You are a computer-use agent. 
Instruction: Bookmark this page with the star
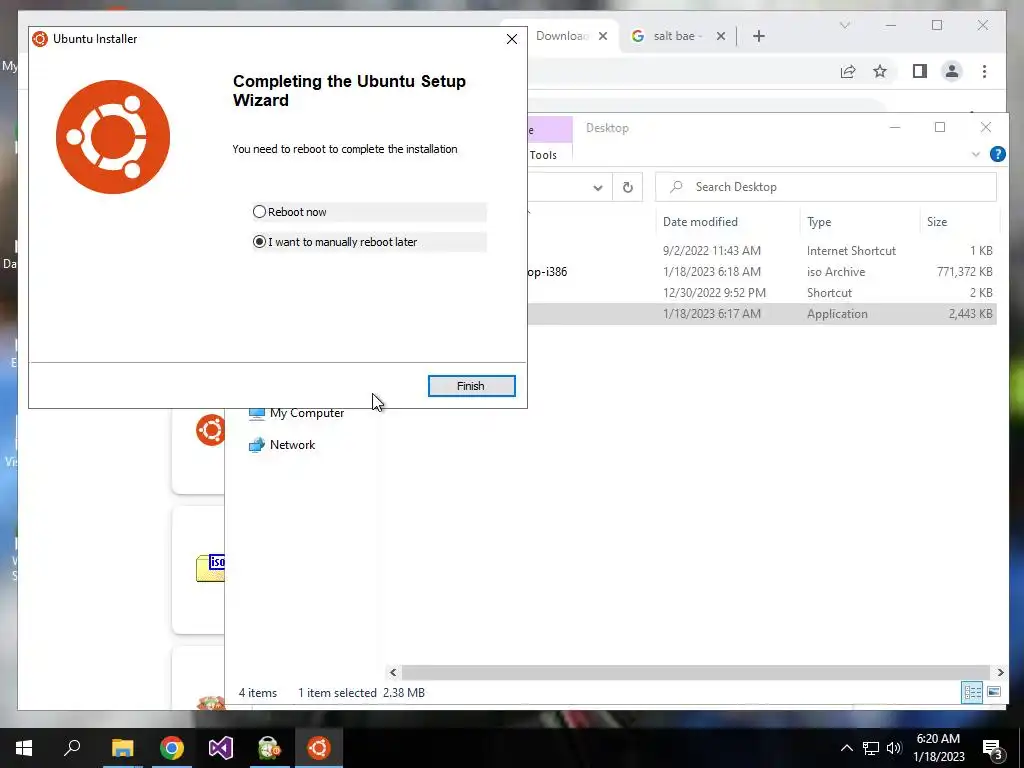[880, 71]
